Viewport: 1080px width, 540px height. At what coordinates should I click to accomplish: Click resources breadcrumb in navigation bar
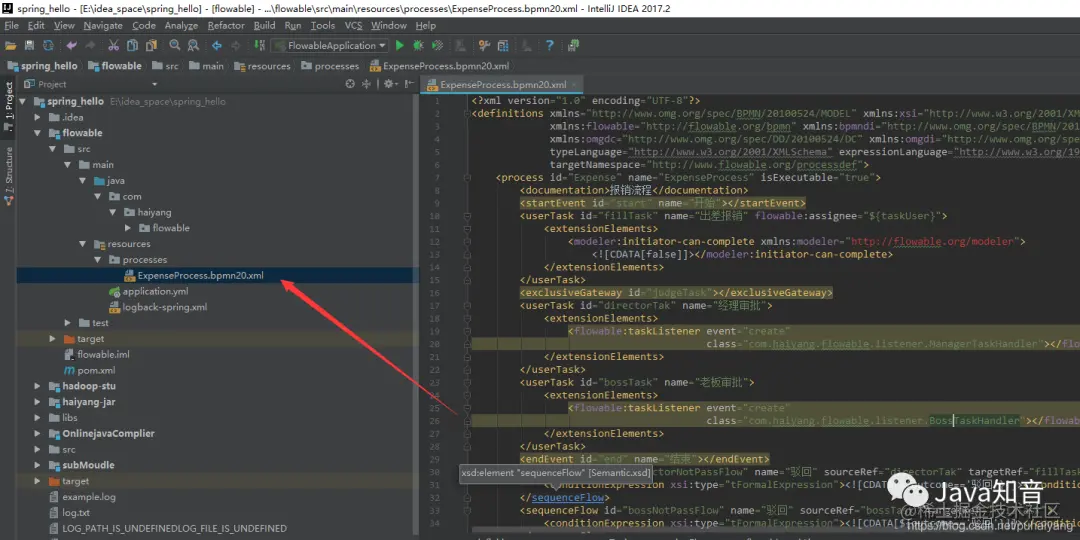pos(262,66)
